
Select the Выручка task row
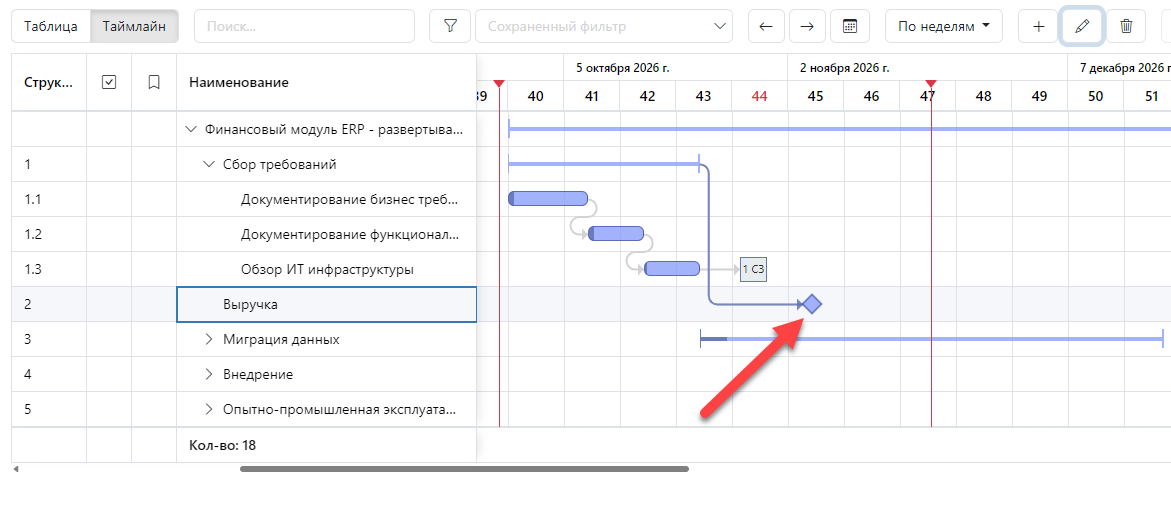326,304
